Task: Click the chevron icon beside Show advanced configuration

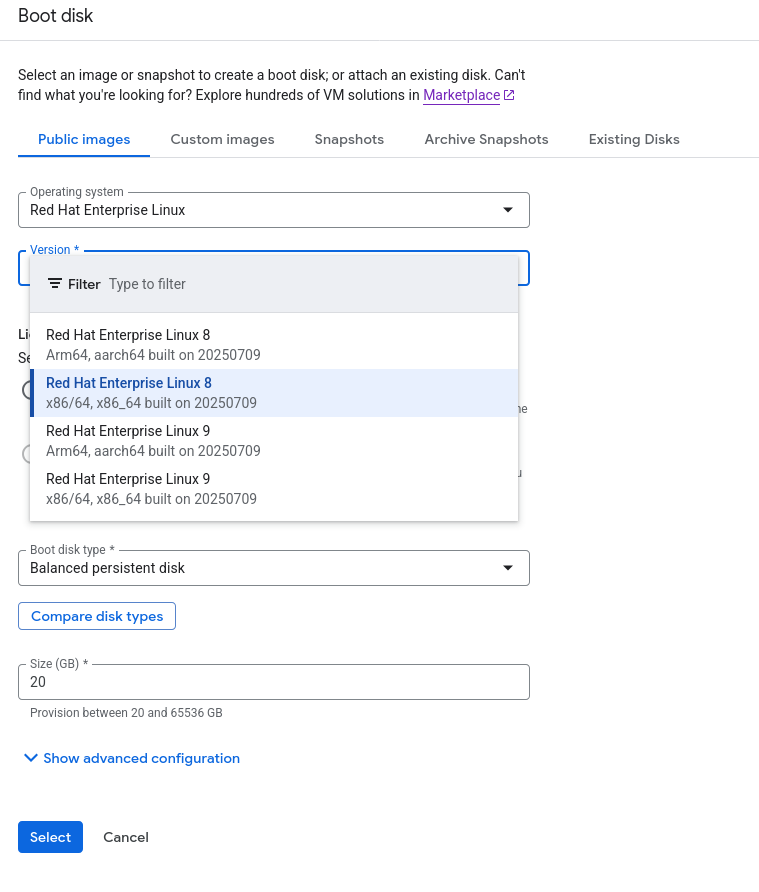Action: click(30, 758)
